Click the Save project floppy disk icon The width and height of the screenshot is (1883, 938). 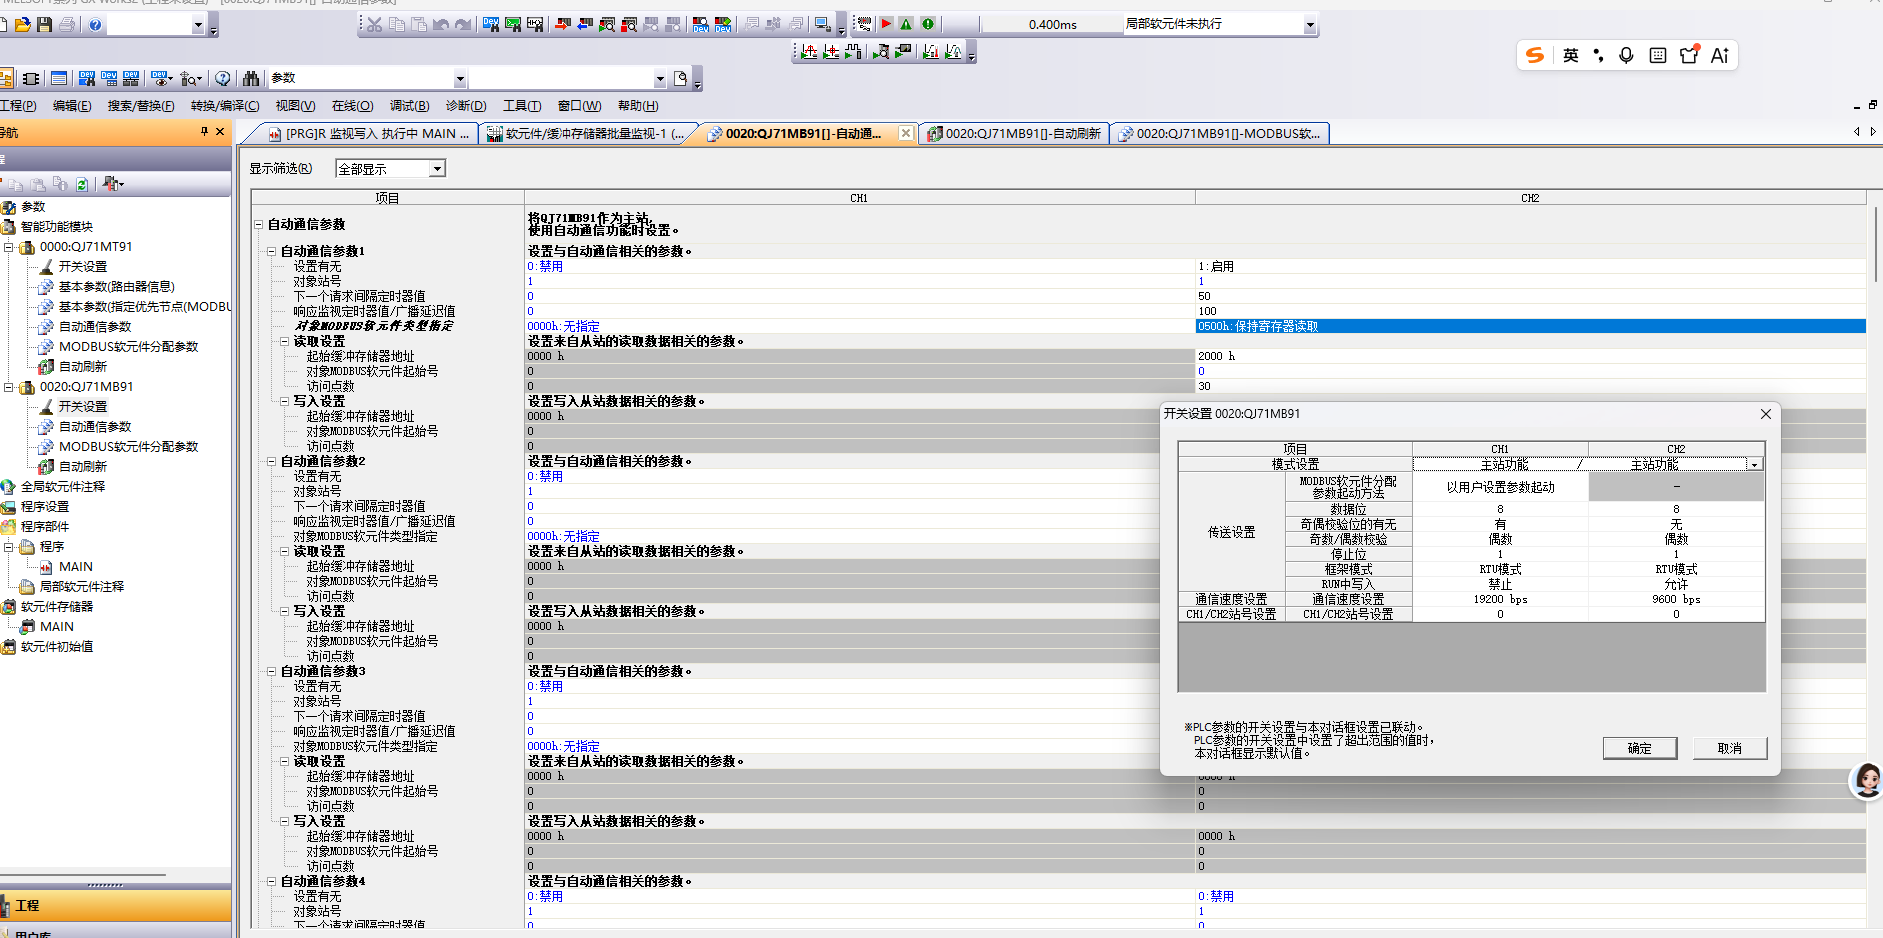[x=44, y=24]
